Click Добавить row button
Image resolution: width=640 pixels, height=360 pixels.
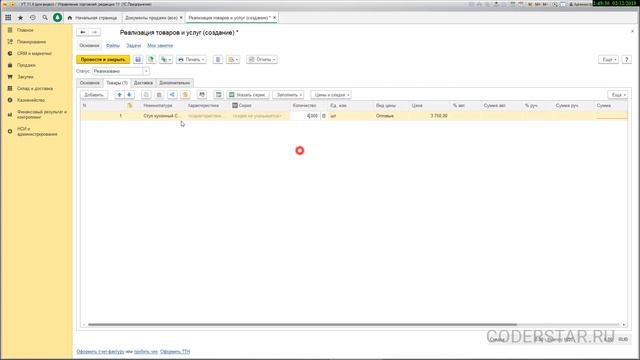coord(94,95)
